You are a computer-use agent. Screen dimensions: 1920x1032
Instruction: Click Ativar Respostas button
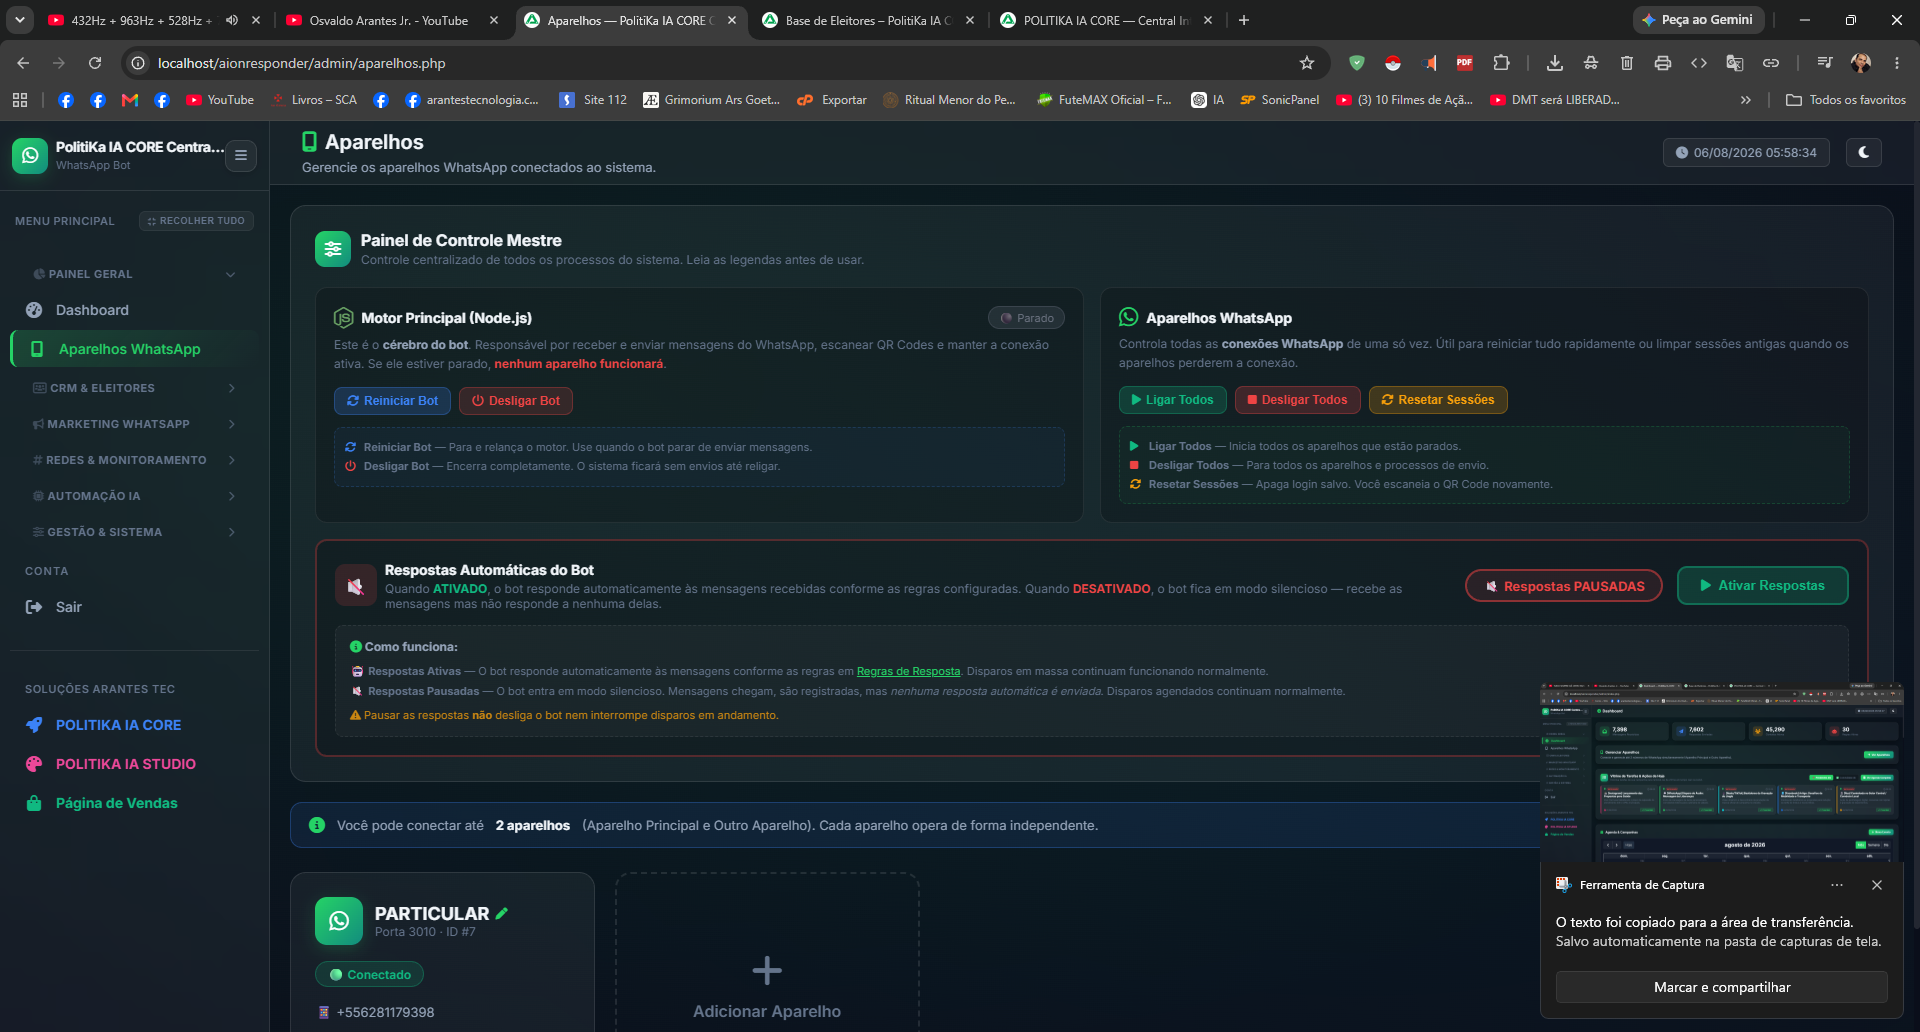[x=1762, y=586]
